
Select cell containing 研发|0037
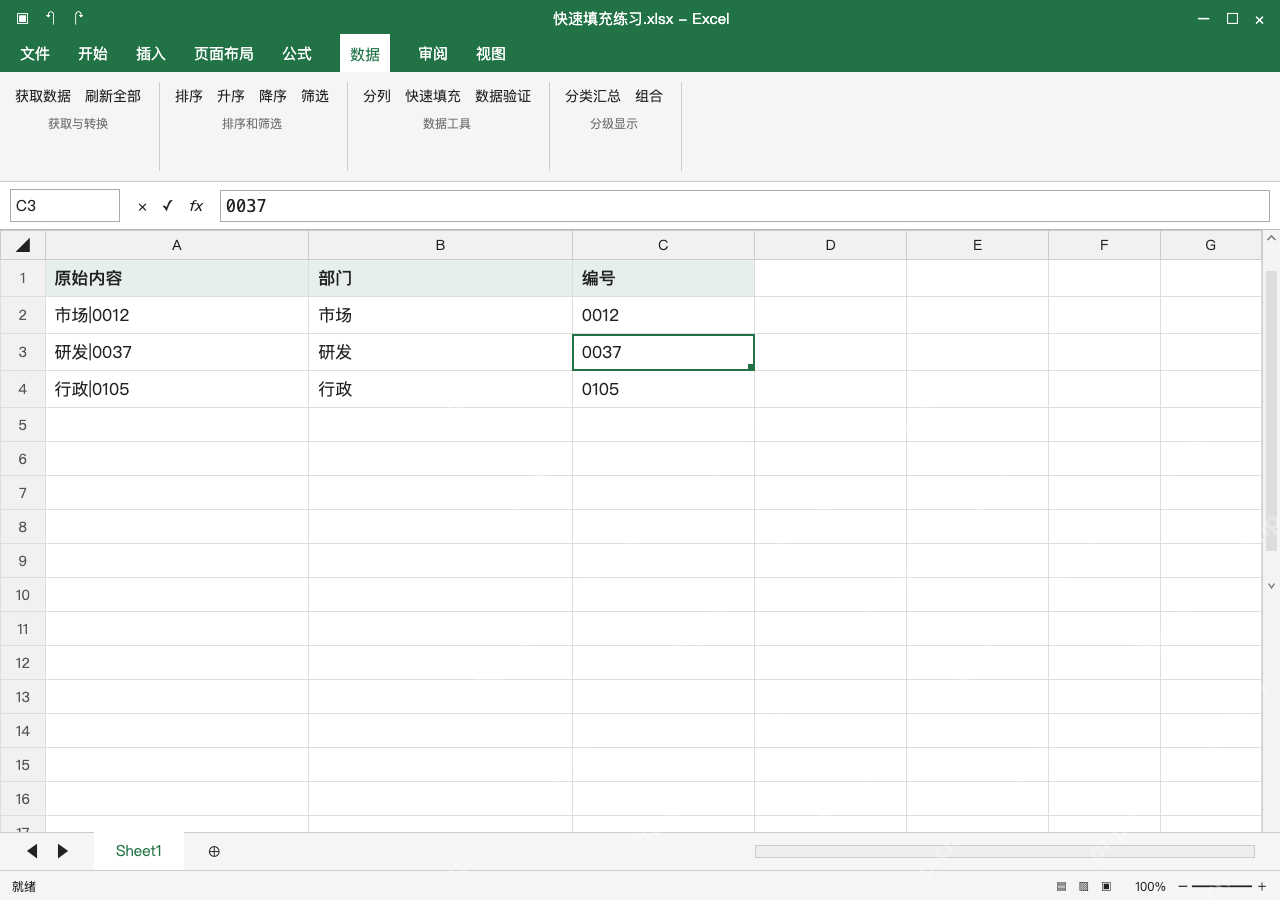(177, 352)
